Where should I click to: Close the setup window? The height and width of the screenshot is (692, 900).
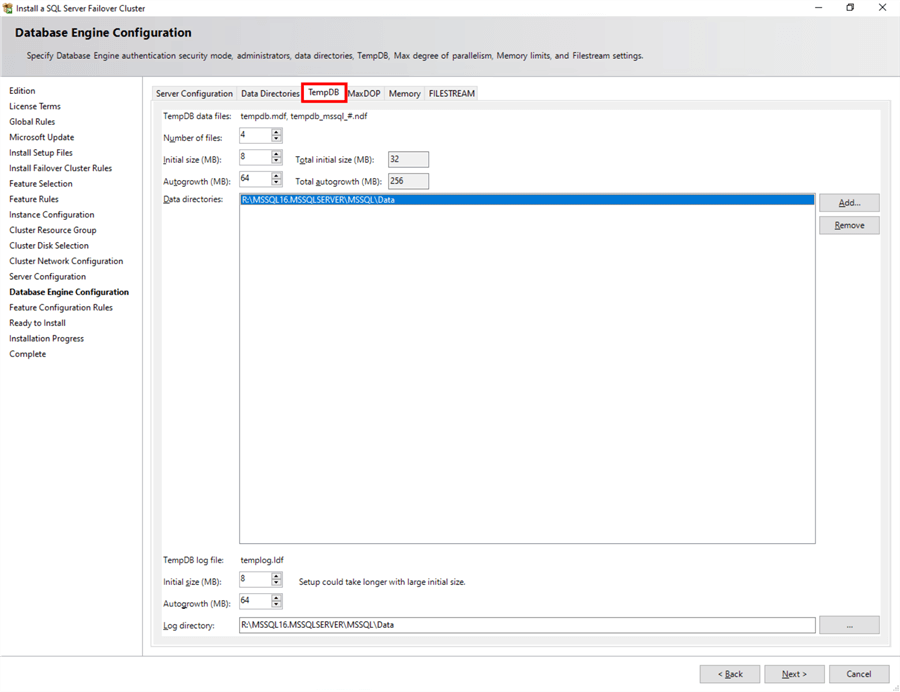click(x=883, y=7)
